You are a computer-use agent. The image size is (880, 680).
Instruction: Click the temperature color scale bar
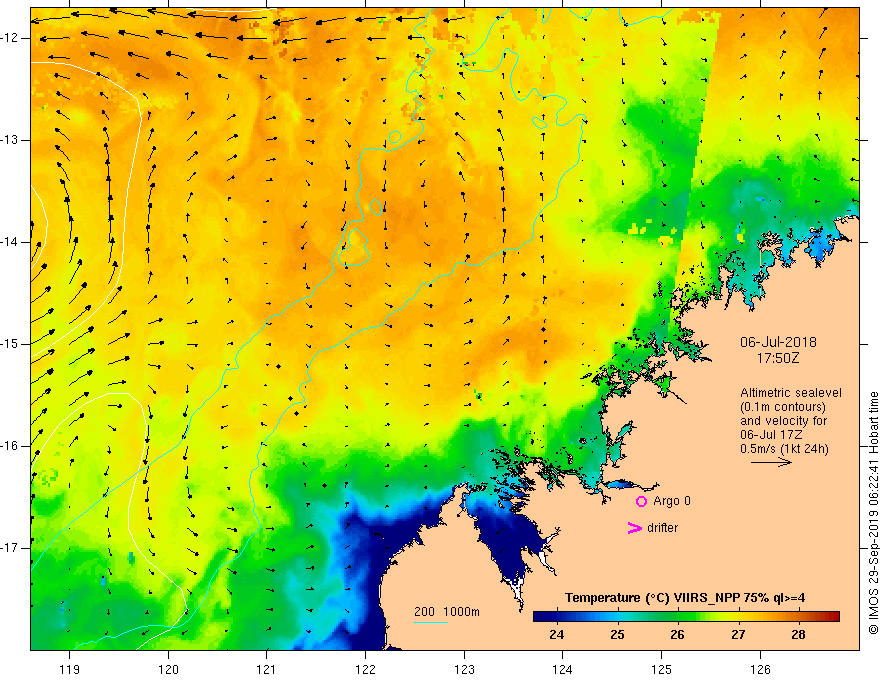point(686,617)
